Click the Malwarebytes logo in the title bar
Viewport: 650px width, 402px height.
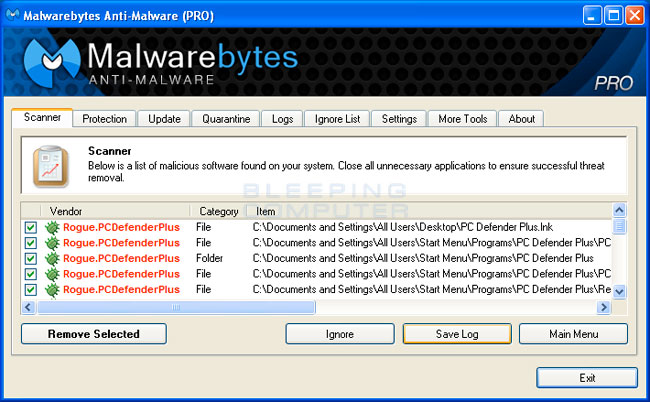click(12, 15)
